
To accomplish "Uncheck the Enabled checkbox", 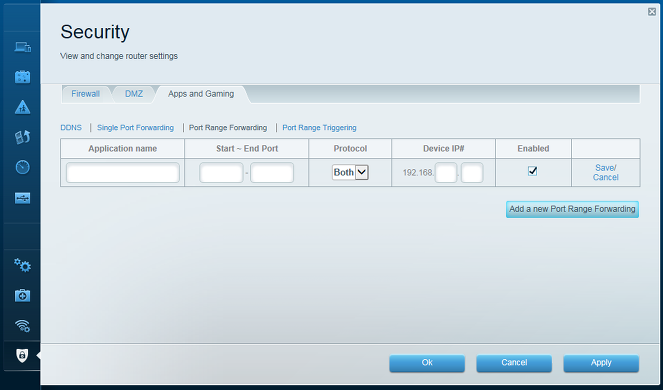I will pos(533,171).
